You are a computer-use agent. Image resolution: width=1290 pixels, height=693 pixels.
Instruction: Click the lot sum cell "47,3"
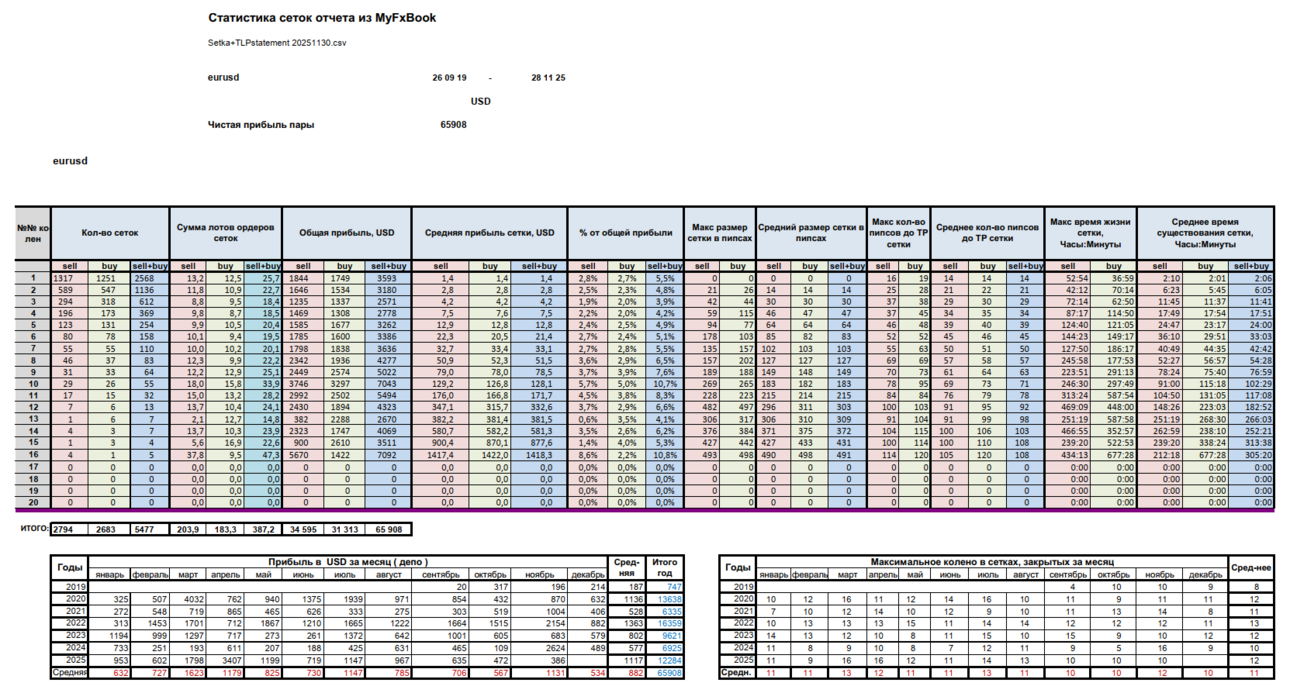click(265, 454)
